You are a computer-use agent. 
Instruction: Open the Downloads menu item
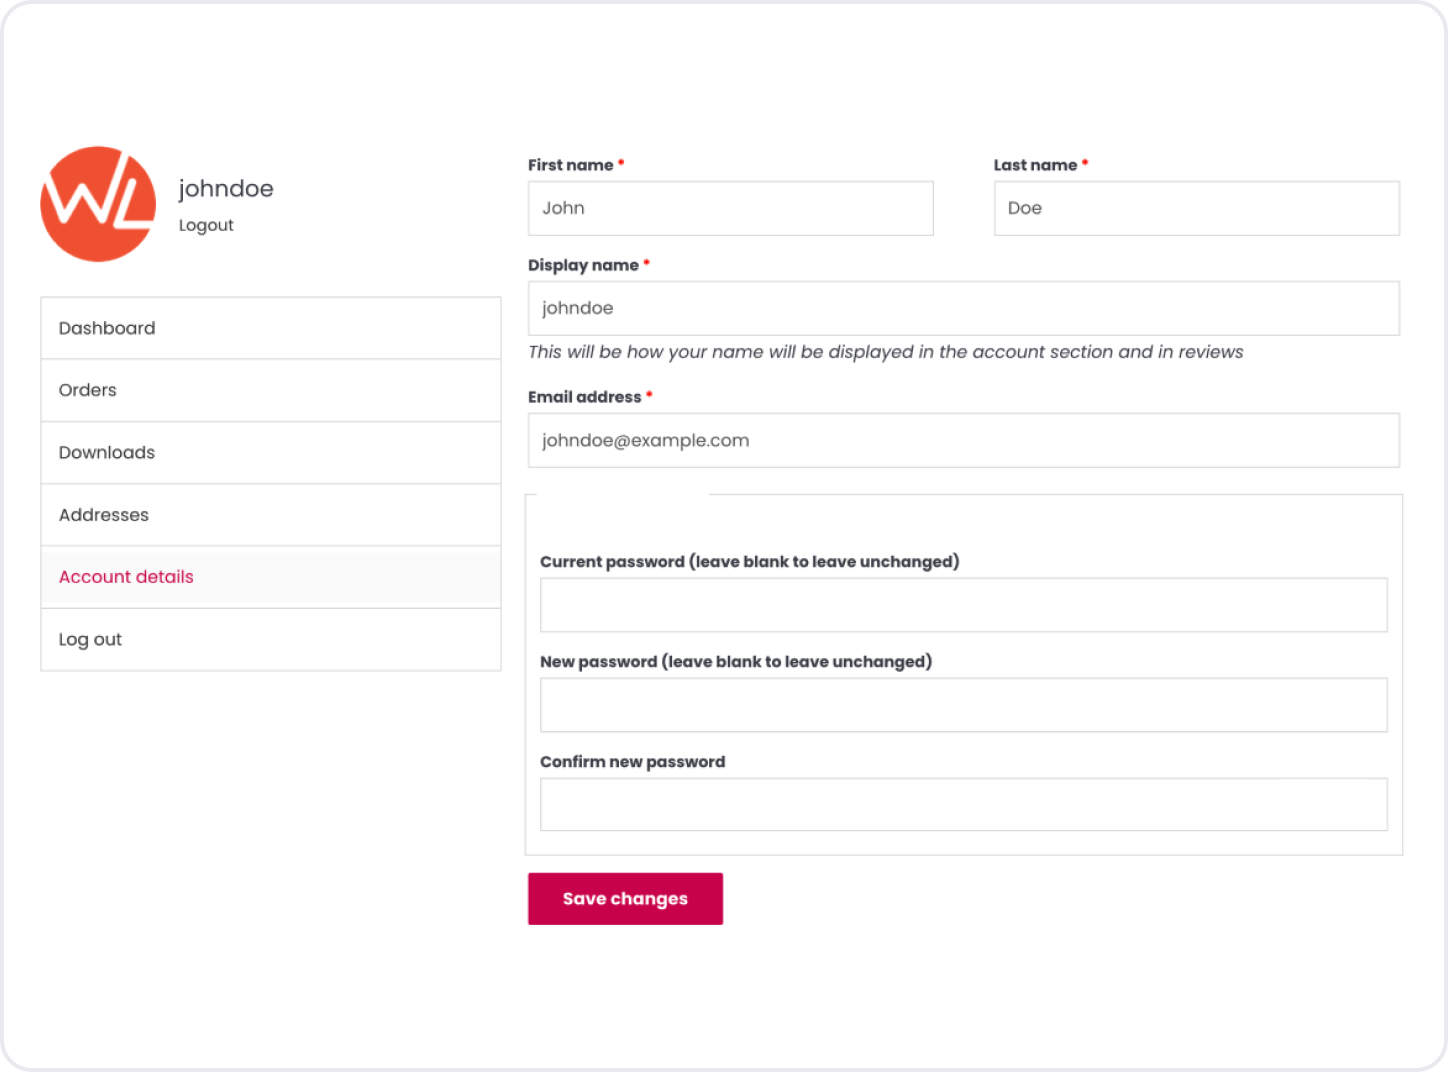107,452
